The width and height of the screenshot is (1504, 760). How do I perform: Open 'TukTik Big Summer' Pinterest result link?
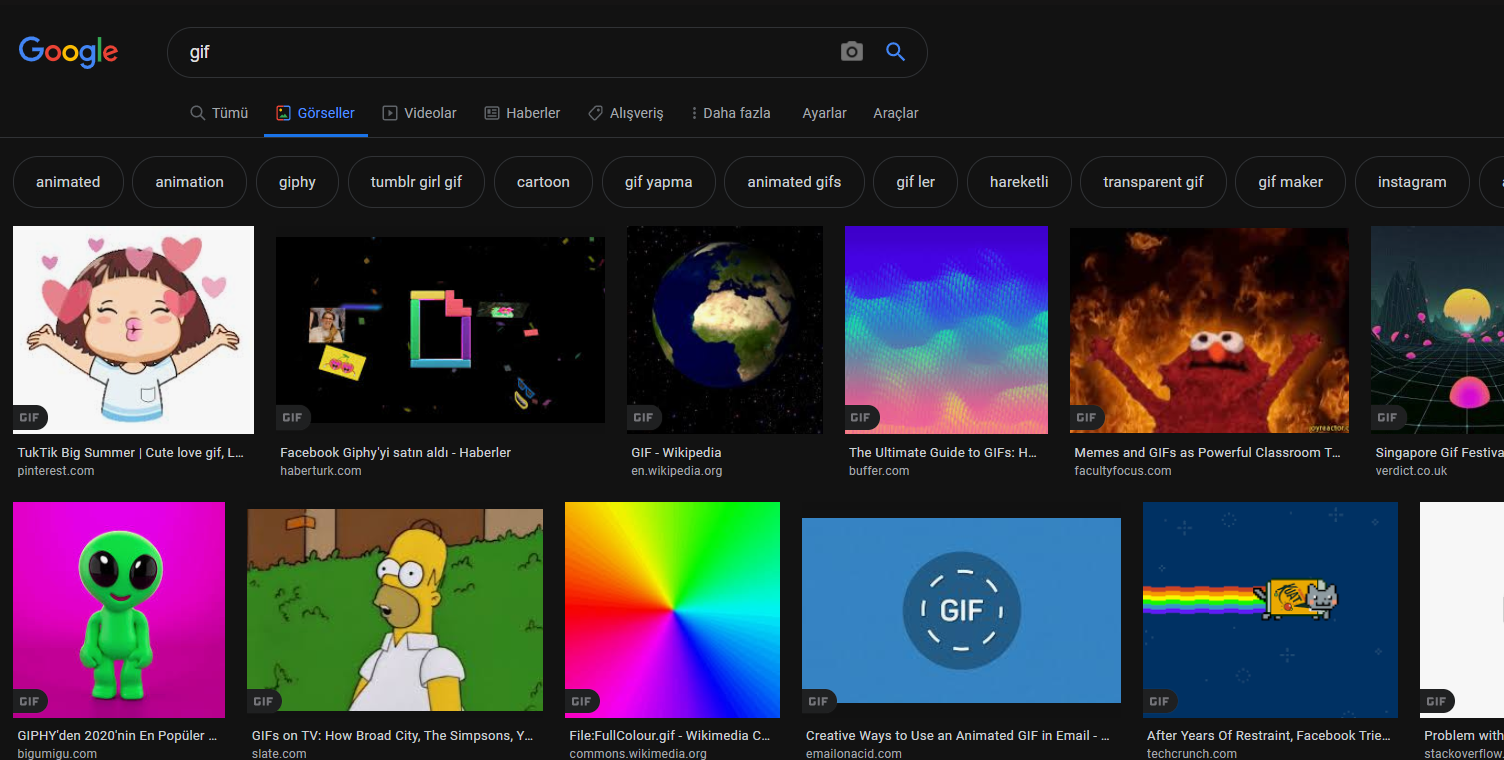130,453
